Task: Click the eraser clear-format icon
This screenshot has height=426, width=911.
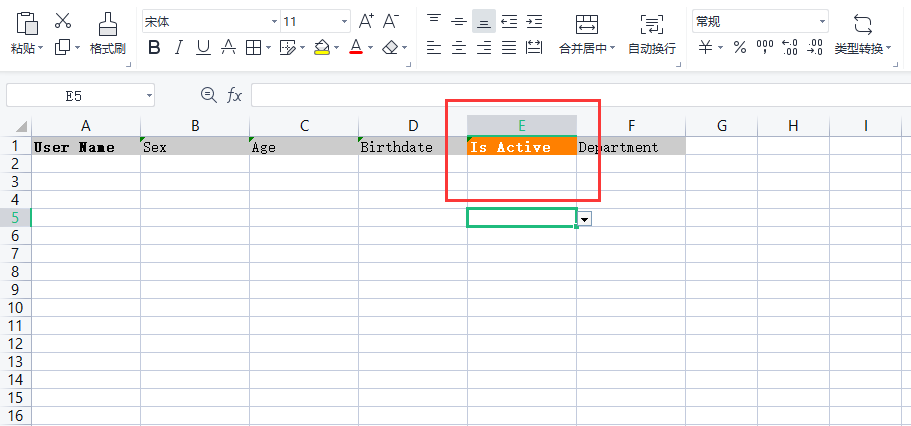Action: coord(390,47)
